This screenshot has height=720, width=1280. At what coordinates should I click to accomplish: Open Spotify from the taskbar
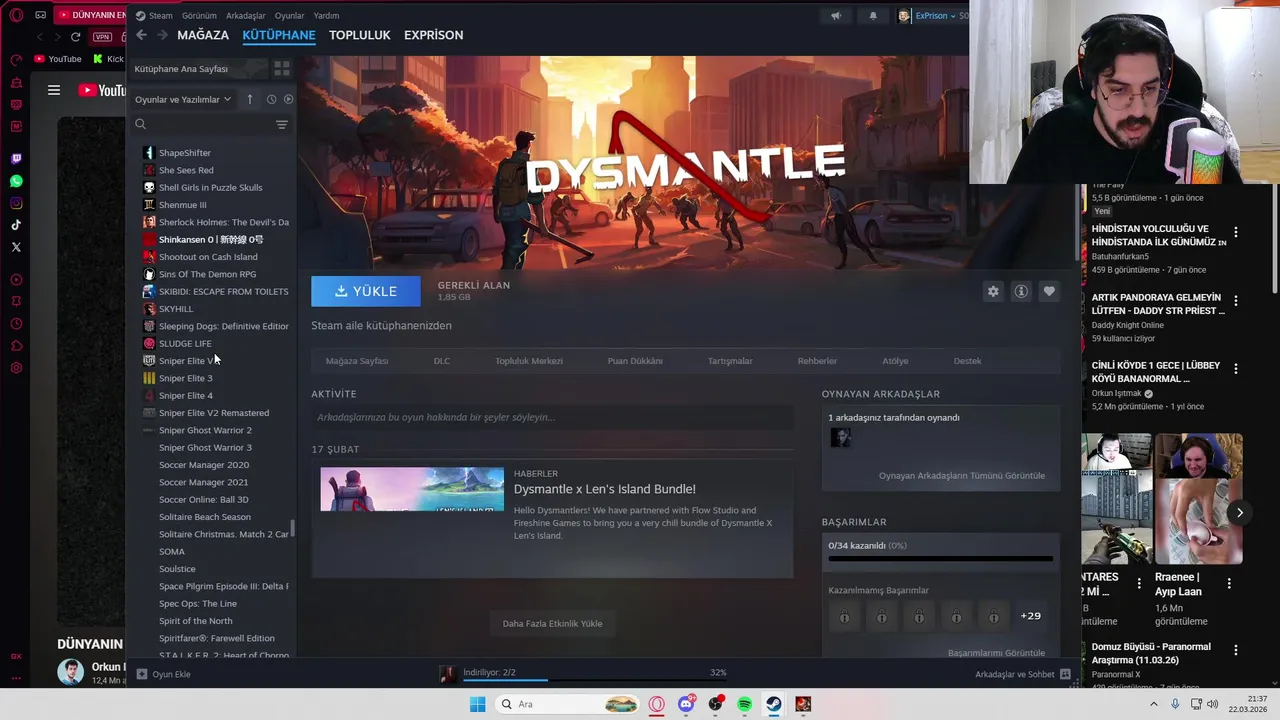pyautogui.click(x=745, y=704)
